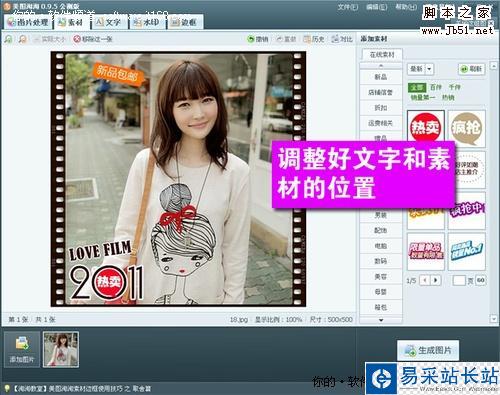Click the zoom in magnifier icon
The width and height of the screenshot is (500, 395).
point(9,39)
